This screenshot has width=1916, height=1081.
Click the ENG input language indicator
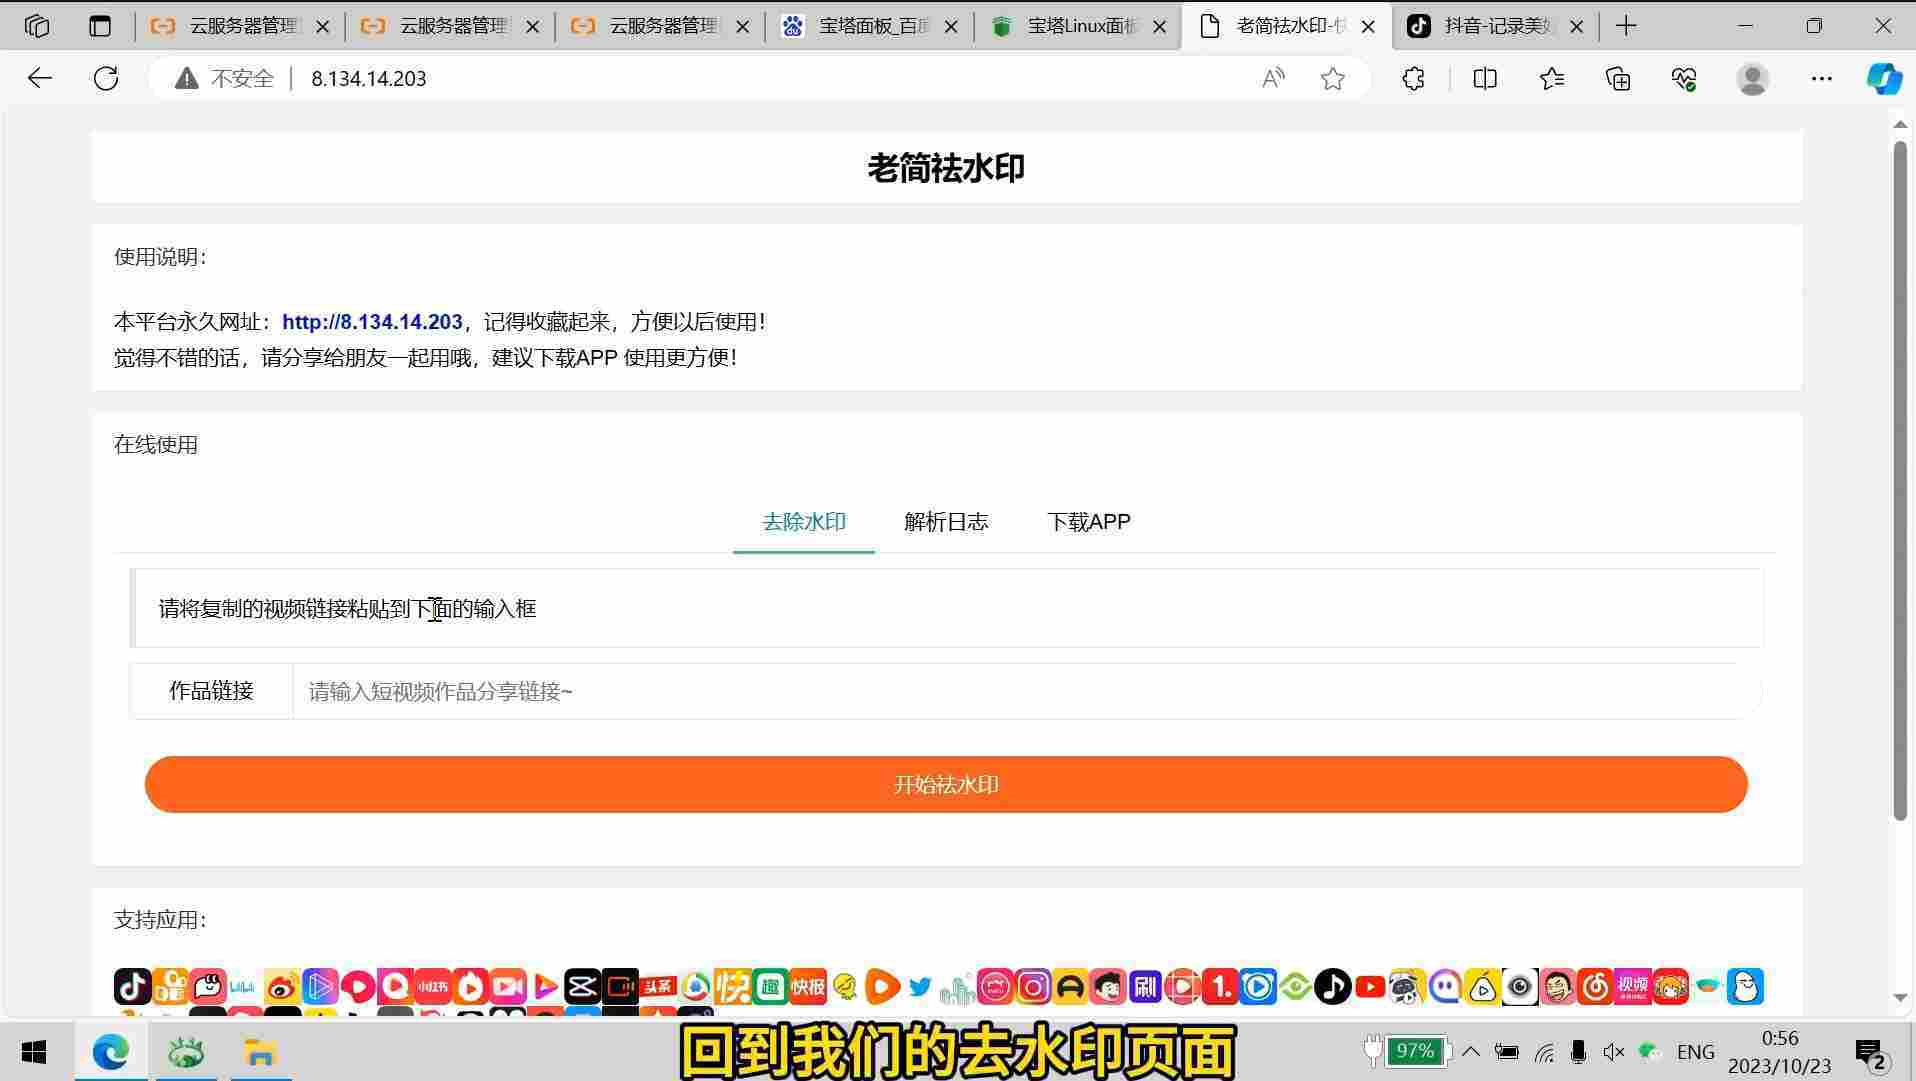pyautogui.click(x=1695, y=1052)
